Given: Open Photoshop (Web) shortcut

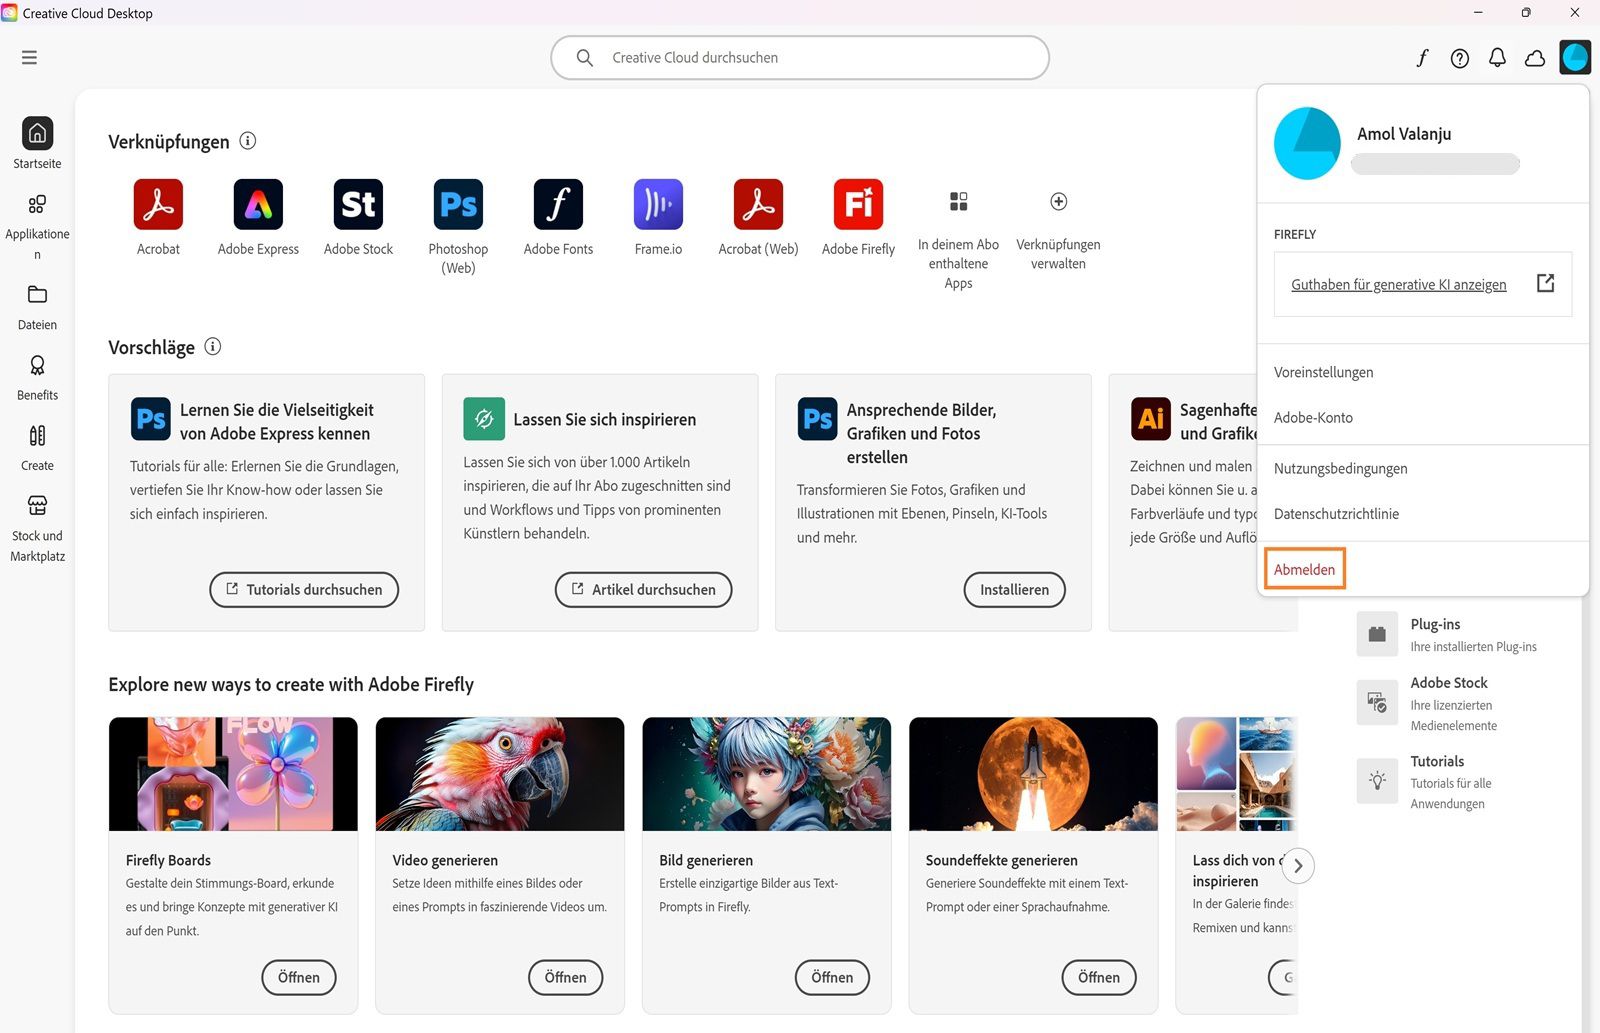Looking at the screenshot, I should tap(458, 204).
